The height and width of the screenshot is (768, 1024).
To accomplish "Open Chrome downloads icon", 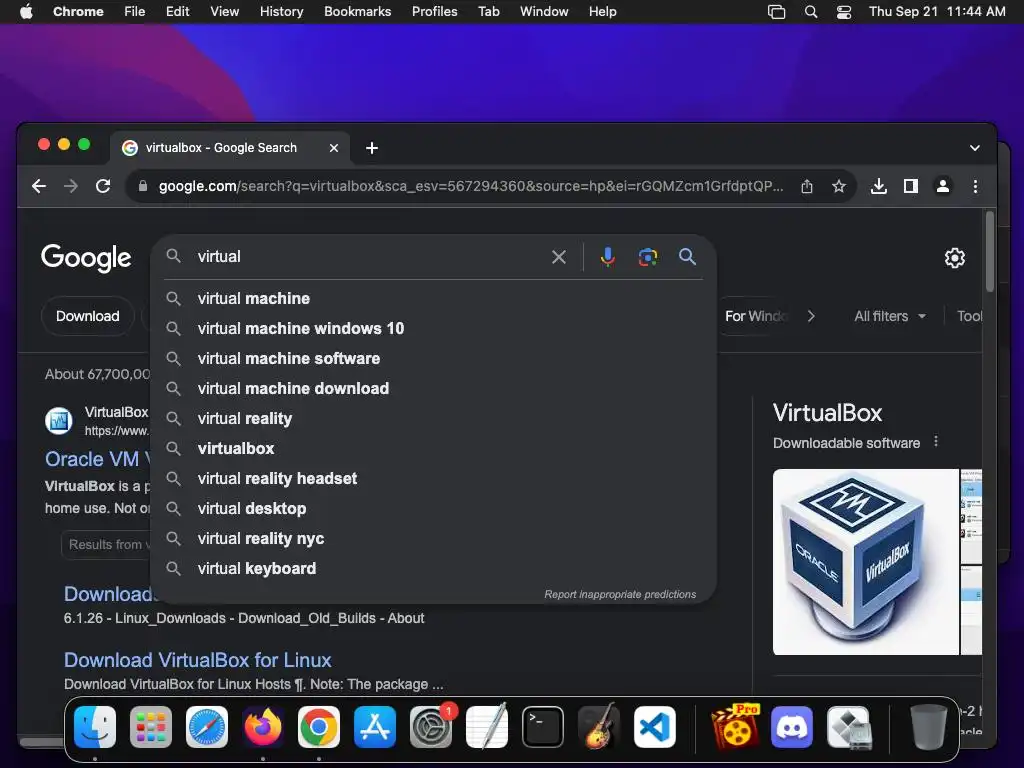I will pos(879,186).
